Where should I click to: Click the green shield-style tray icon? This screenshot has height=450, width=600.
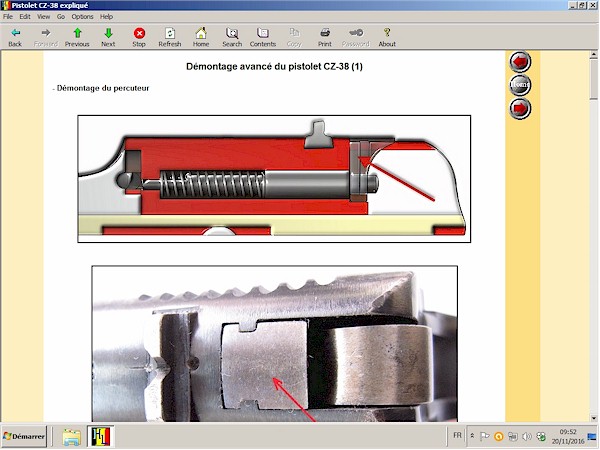tap(541, 436)
